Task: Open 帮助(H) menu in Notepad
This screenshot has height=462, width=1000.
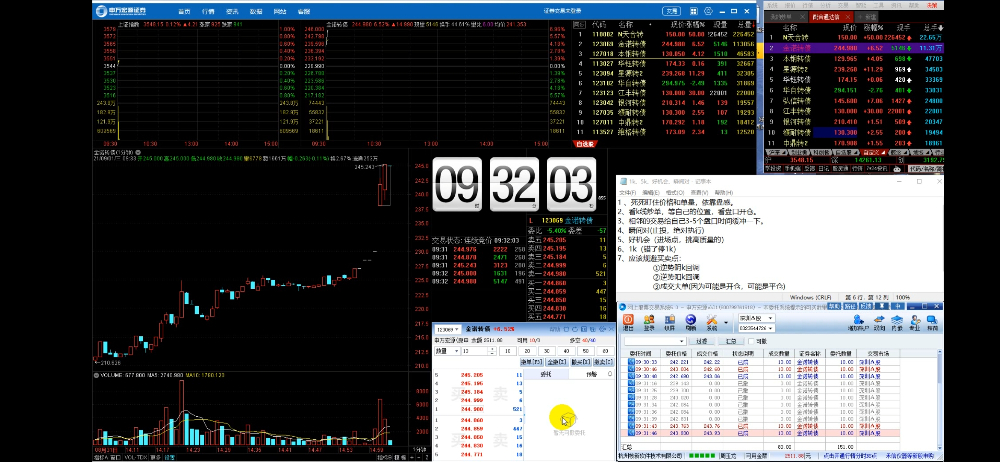Action: (724, 191)
